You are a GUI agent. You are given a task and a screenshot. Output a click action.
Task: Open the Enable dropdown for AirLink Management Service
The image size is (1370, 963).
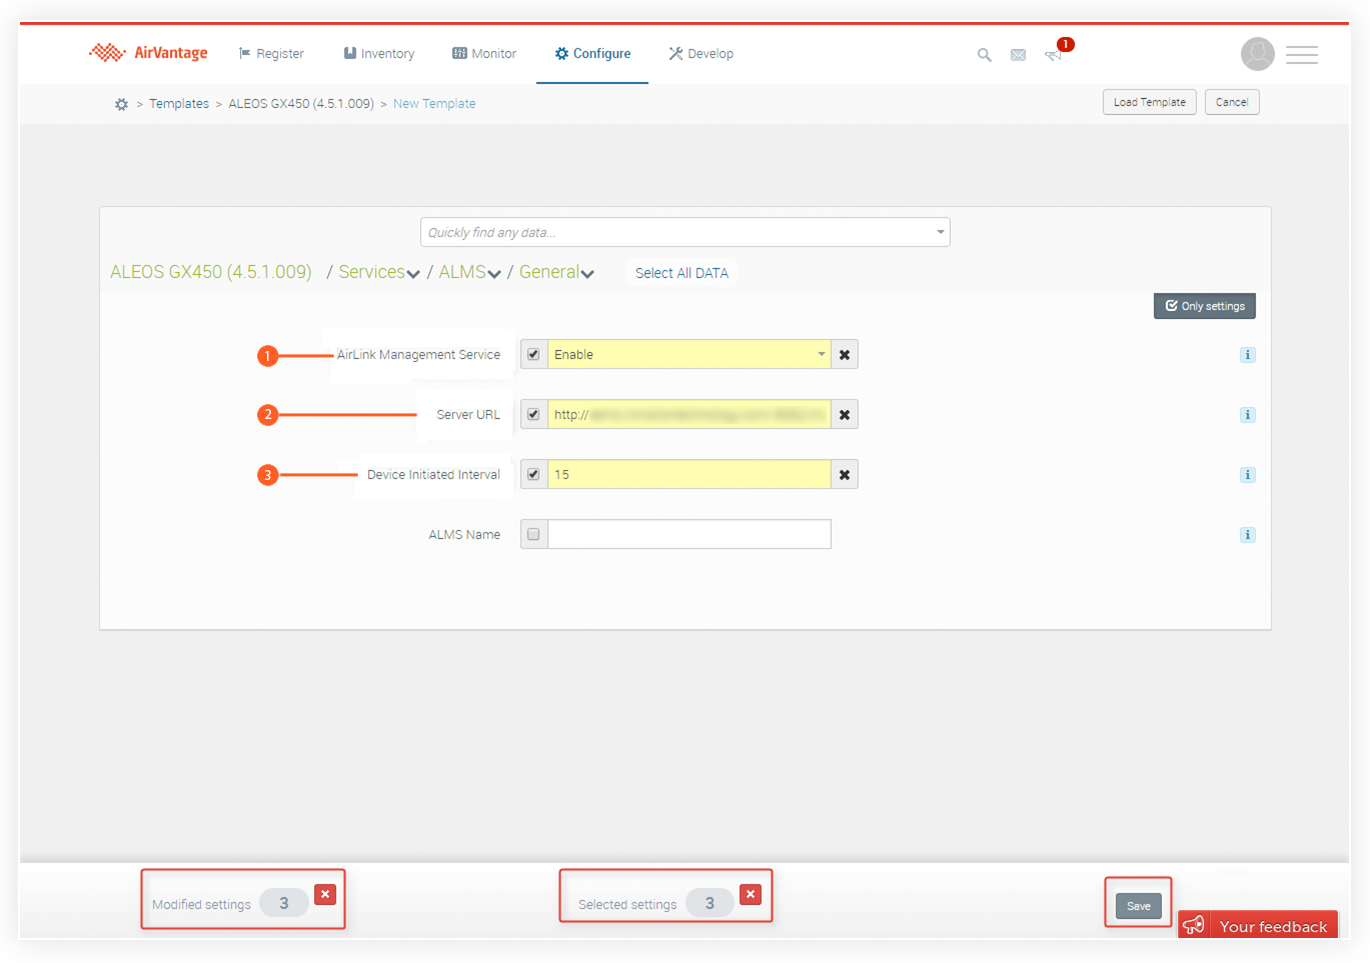(689, 355)
